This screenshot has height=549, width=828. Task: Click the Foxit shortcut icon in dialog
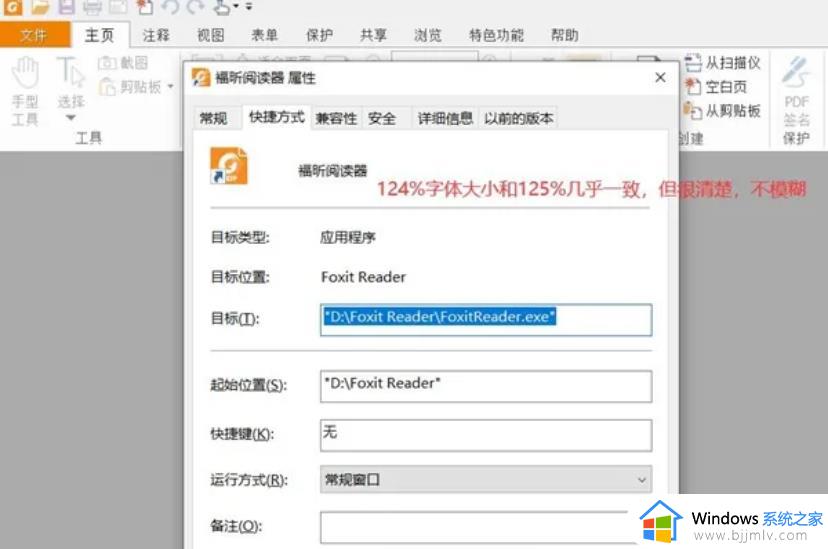coord(229,166)
